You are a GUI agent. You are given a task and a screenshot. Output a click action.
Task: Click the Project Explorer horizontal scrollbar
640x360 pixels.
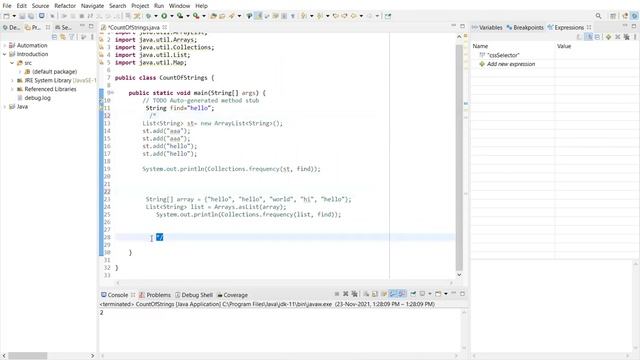pyautogui.click(x=28, y=356)
